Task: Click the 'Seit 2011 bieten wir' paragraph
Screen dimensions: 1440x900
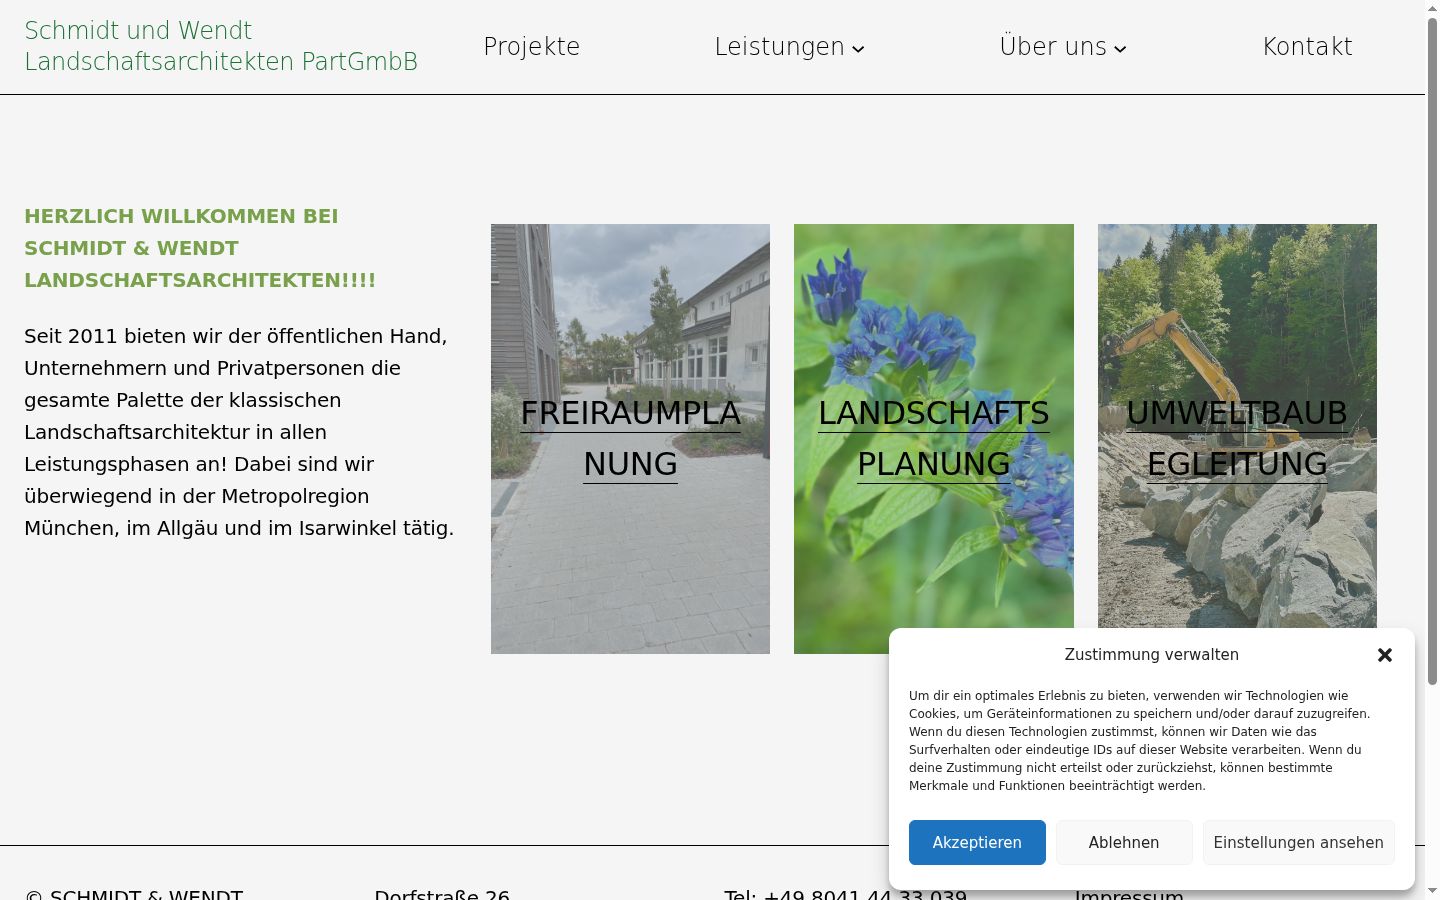Action: (239, 432)
